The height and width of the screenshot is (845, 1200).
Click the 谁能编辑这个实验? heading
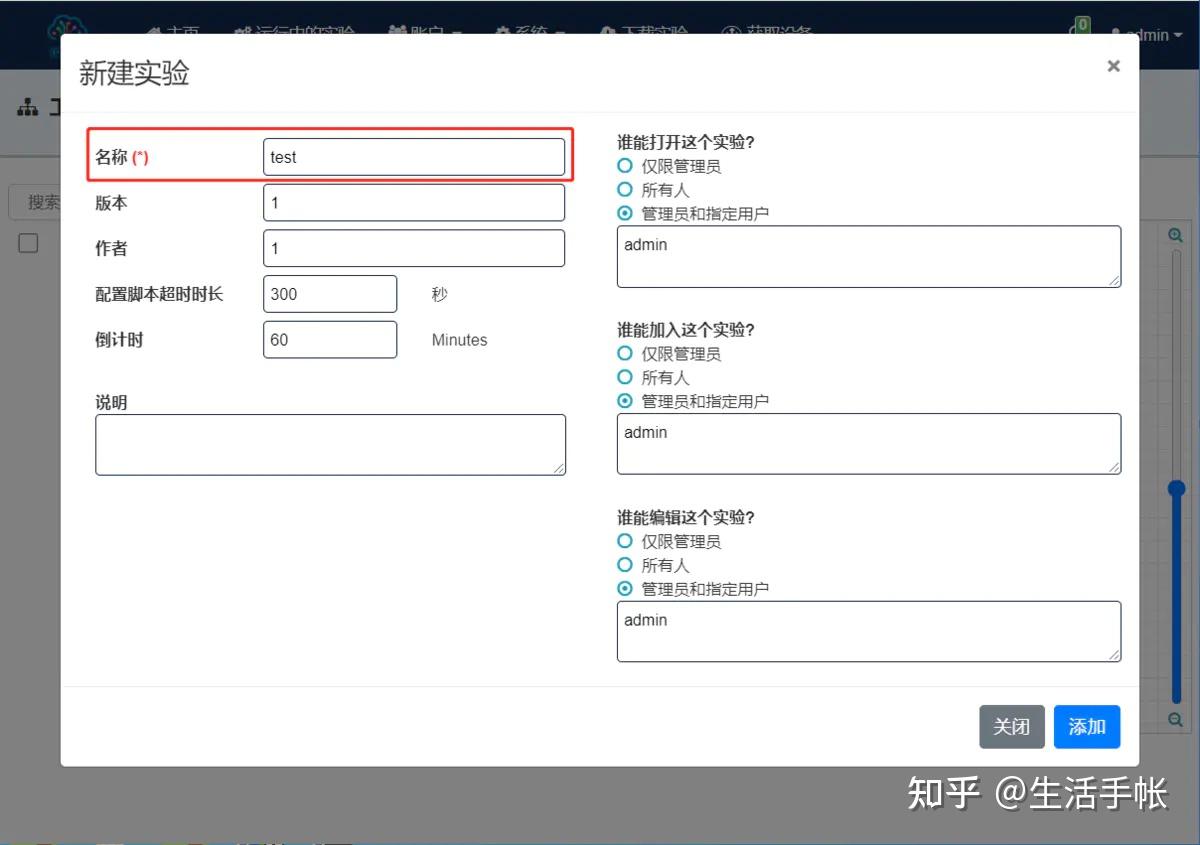pos(686,517)
